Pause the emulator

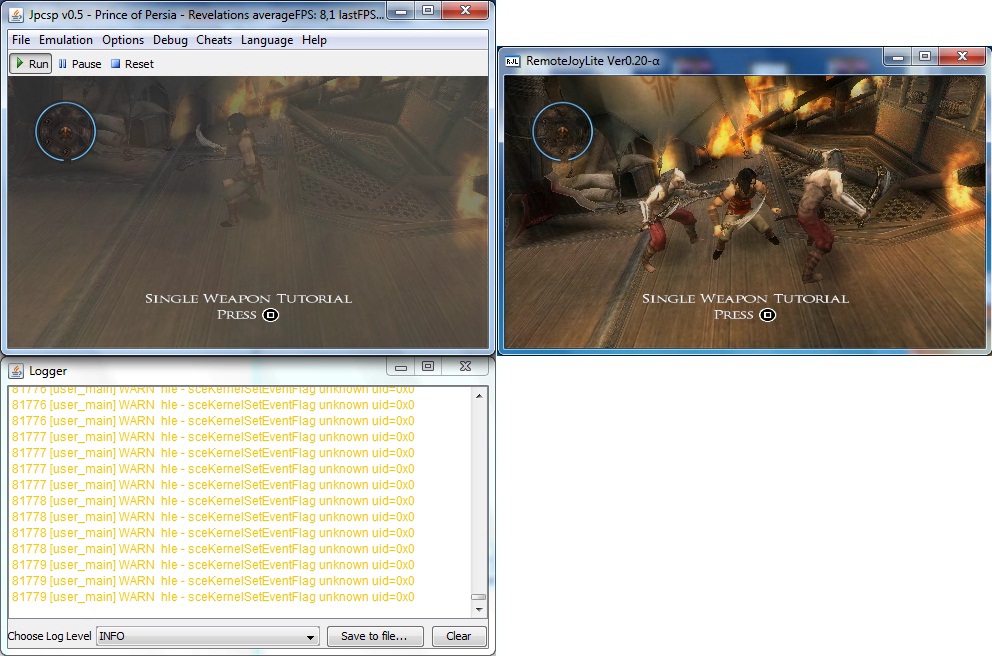coord(79,64)
